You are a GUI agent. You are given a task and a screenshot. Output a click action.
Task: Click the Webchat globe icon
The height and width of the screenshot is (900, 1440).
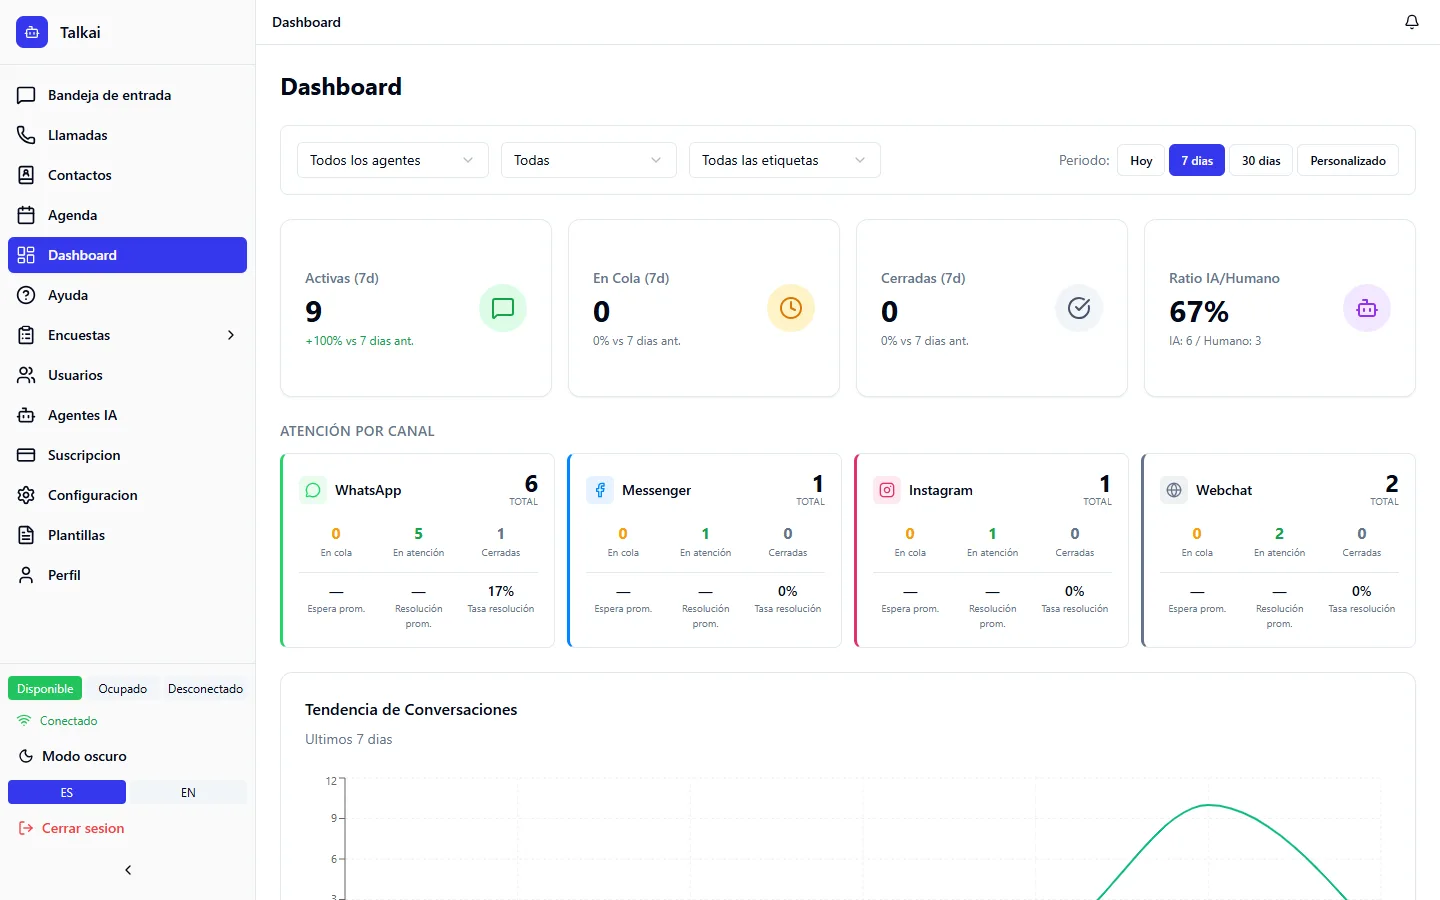[1174, 490]
